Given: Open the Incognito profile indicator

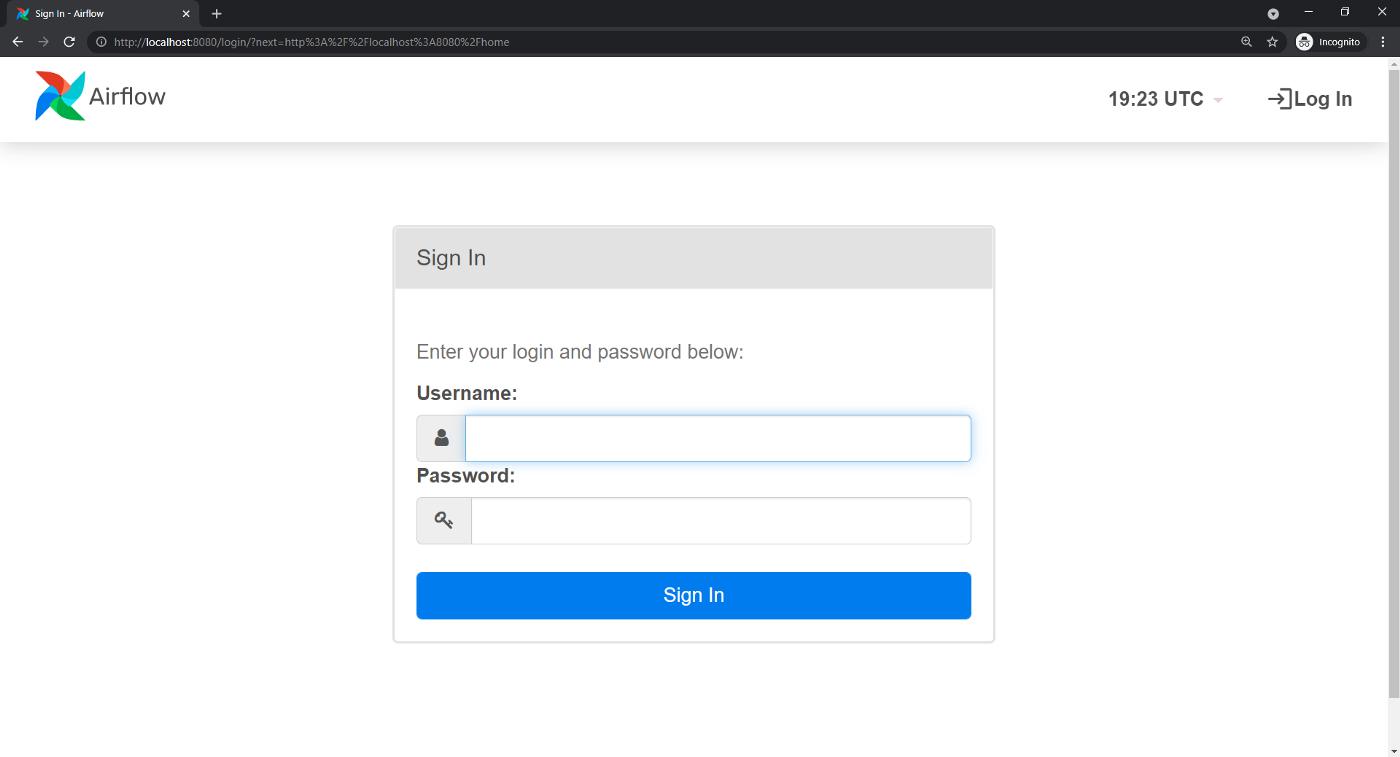Looking at the screenshot, I should click(1329, 42).
